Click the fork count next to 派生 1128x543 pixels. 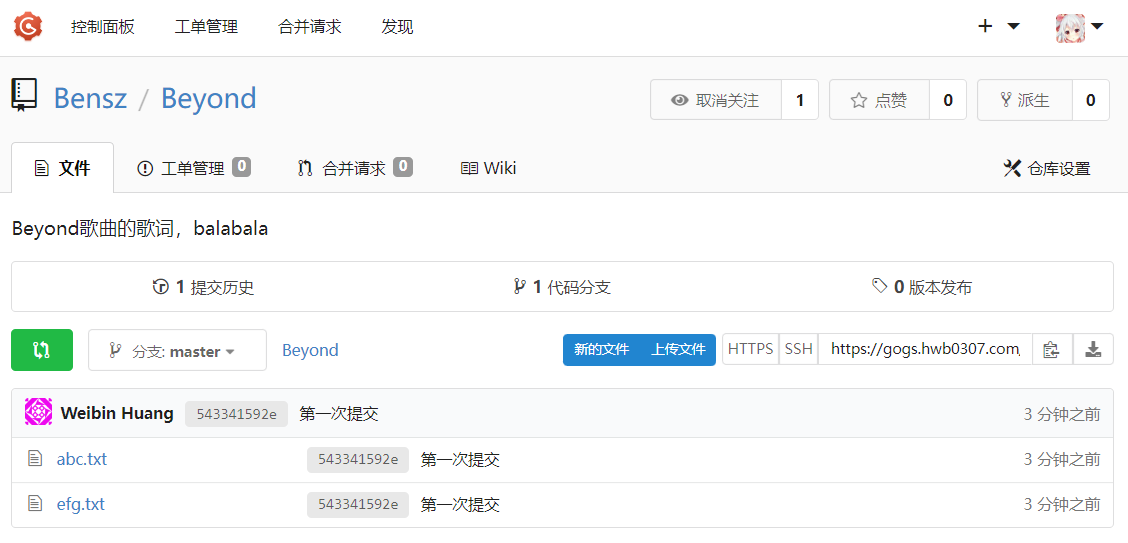(x=1091, y=100)
